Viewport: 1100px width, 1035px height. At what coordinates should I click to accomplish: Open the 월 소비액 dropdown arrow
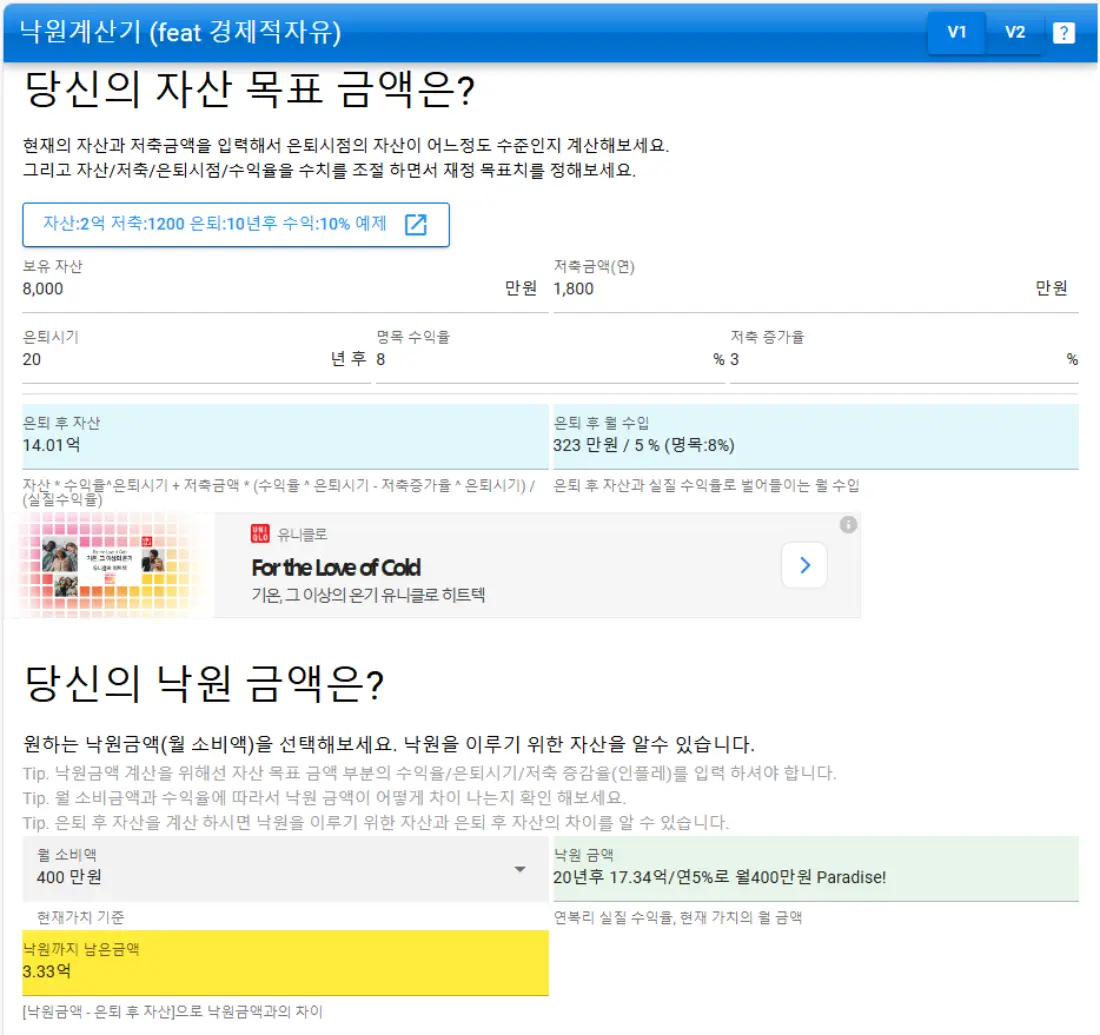[x=520, y=869]
